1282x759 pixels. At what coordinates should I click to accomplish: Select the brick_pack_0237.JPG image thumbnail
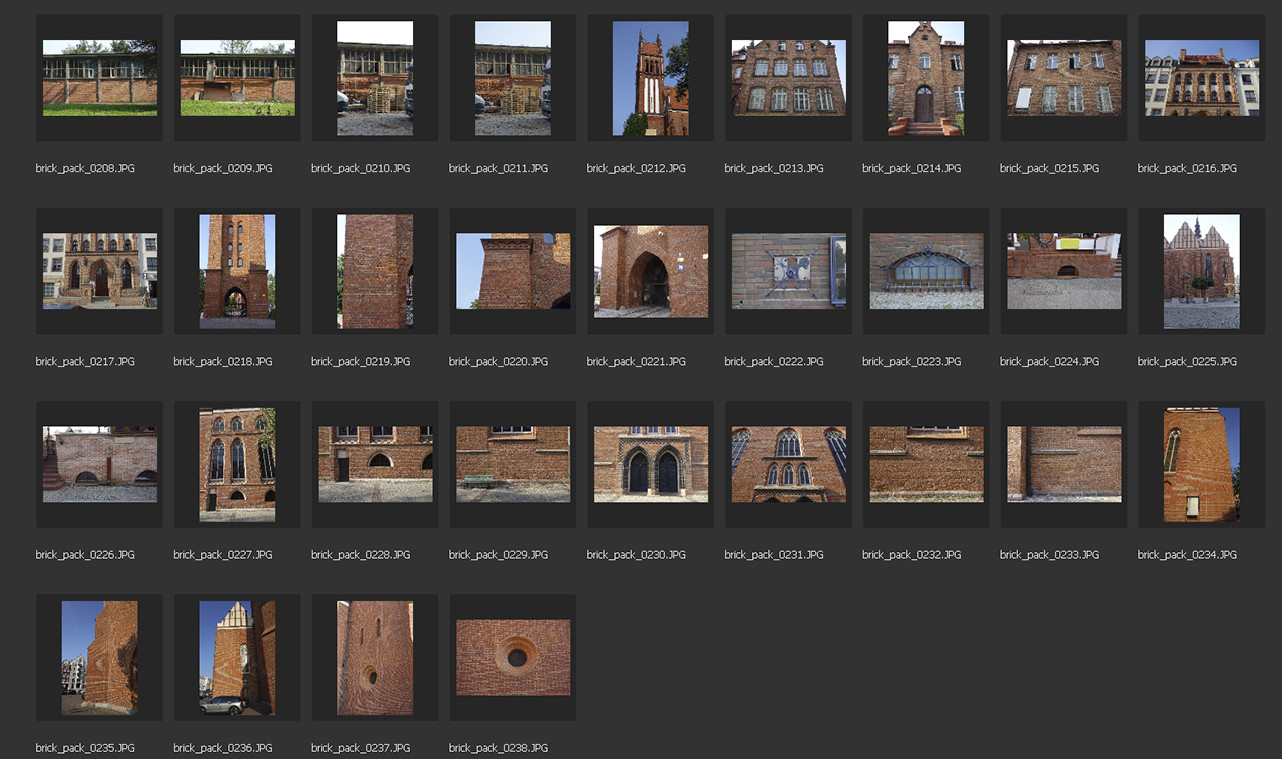(375, 657)
